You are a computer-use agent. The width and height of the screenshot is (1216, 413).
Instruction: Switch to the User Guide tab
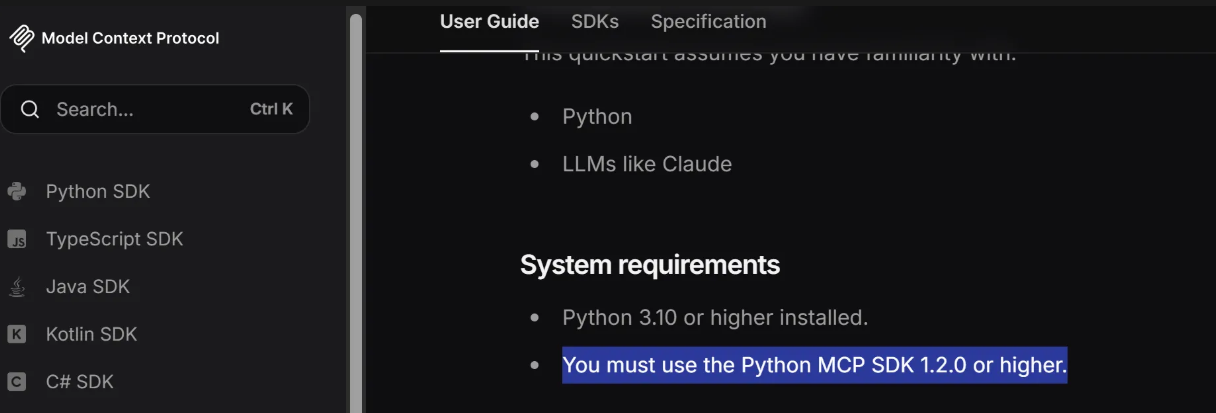489,22
